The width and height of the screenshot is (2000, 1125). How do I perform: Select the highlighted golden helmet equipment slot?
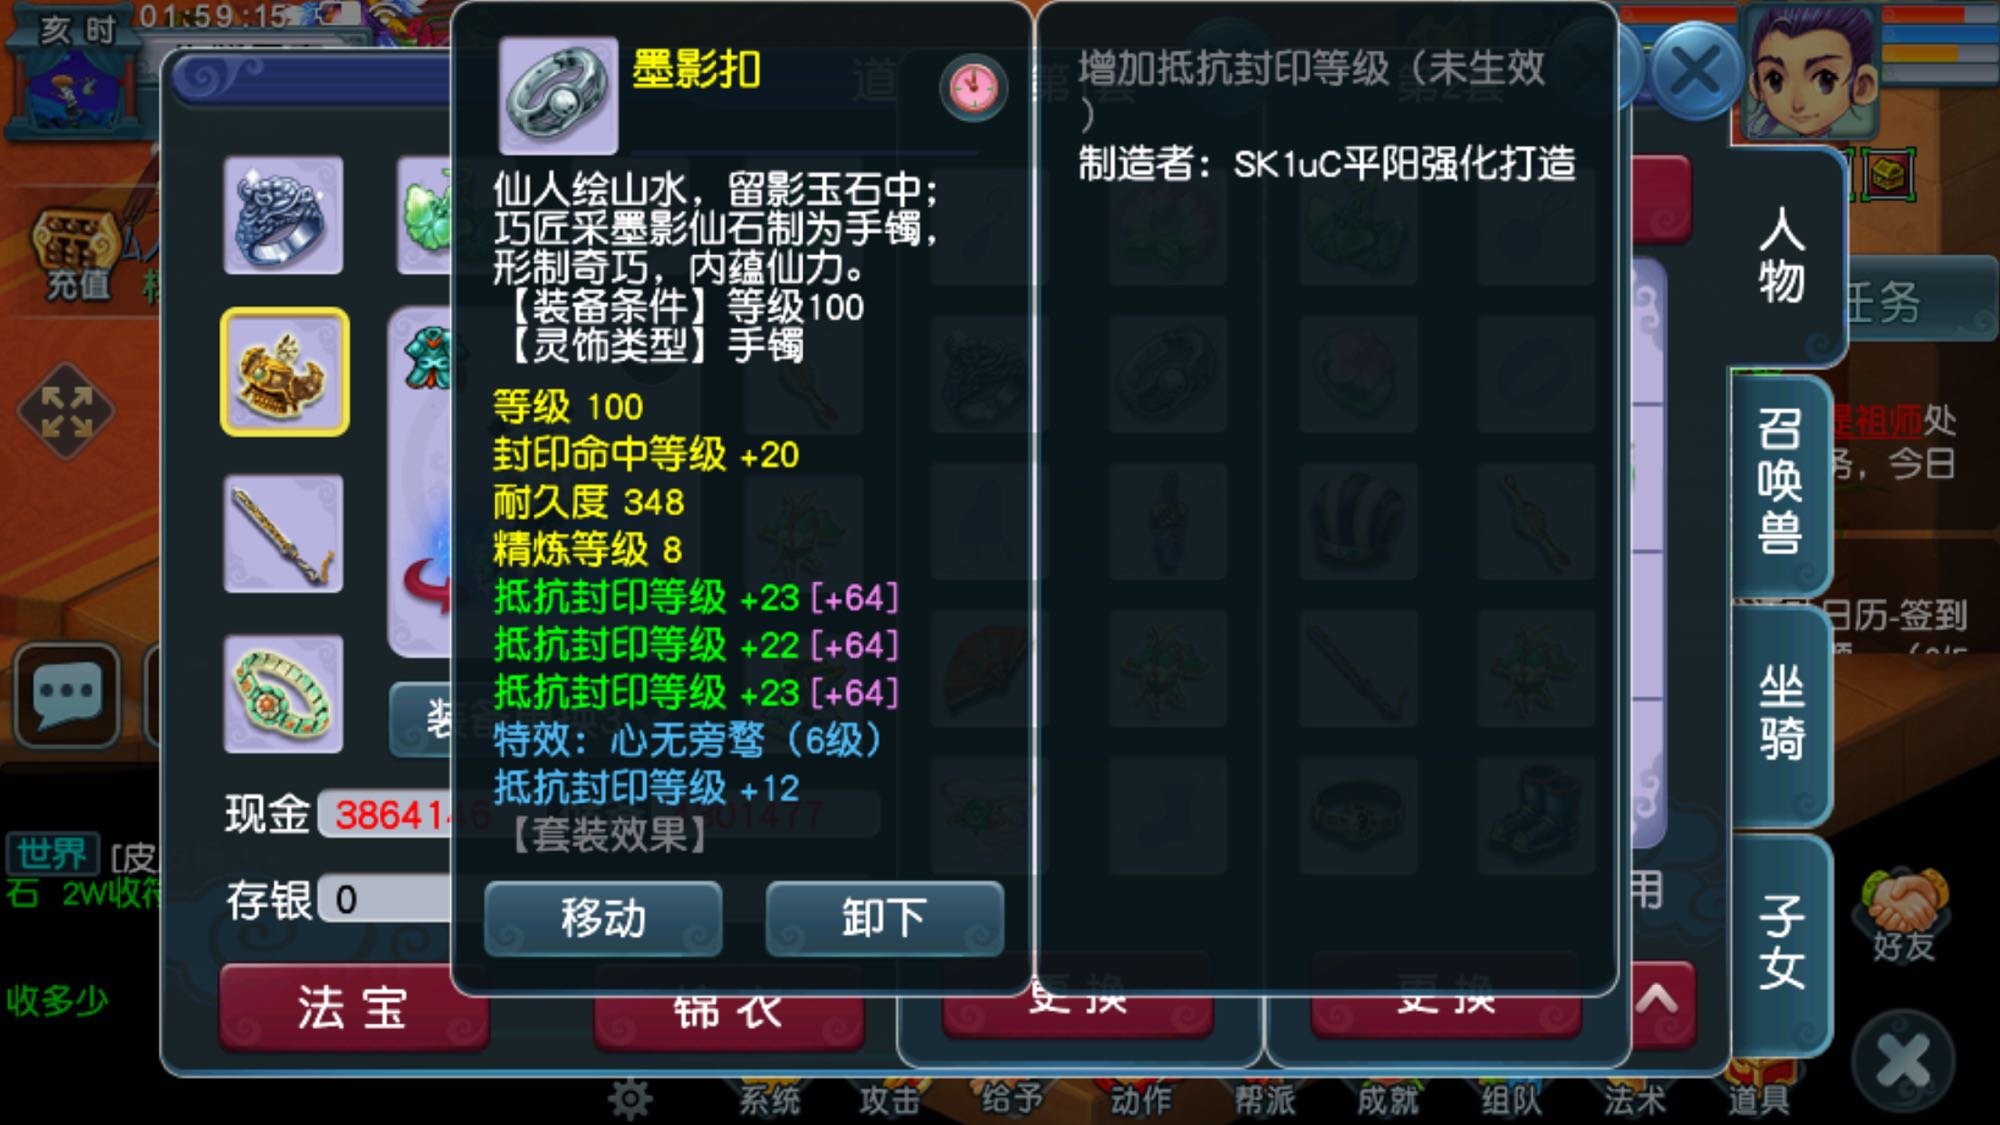pos(284,372)
